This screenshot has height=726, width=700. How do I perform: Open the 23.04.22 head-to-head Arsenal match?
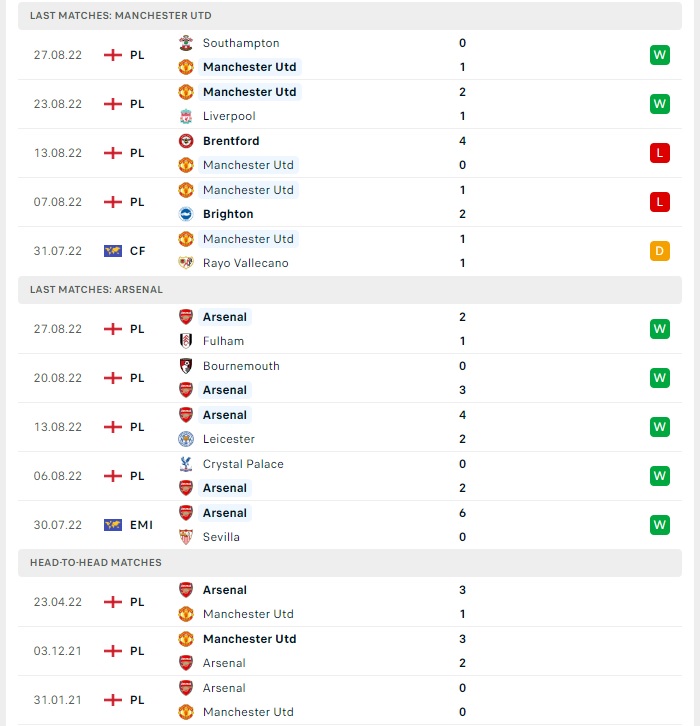tap(350, 602)
